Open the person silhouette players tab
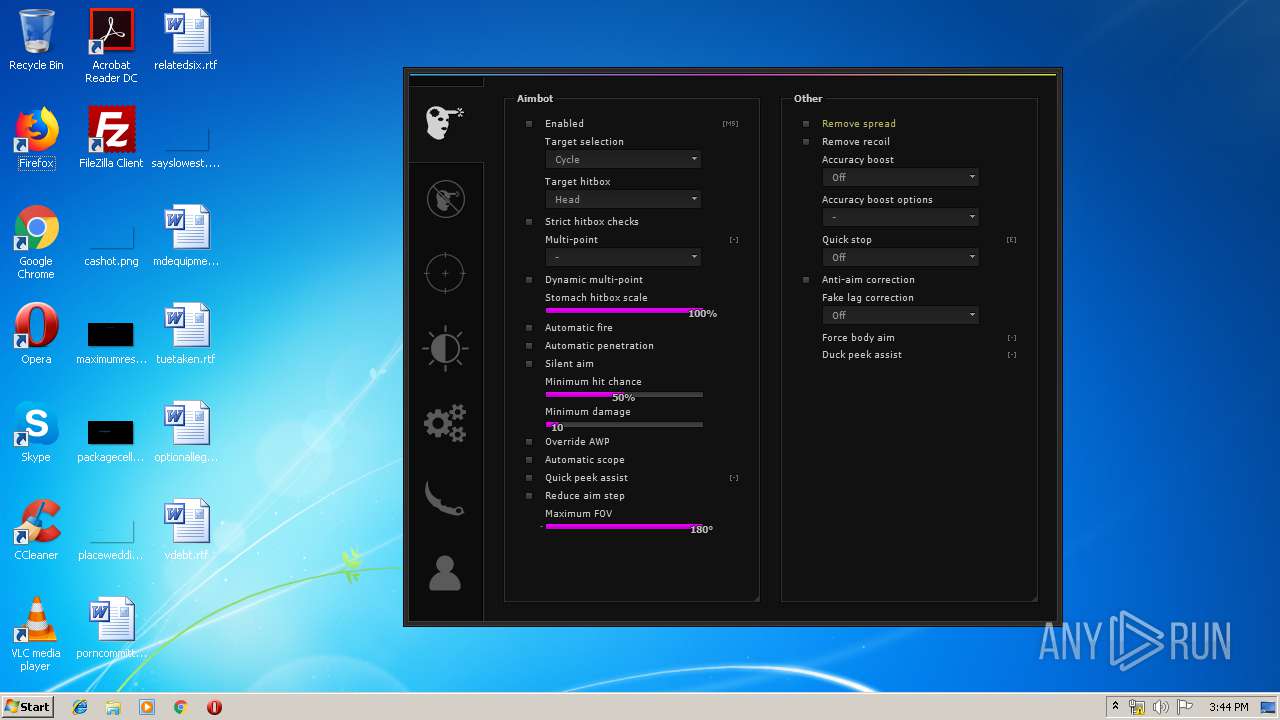Screen dimensions: 1280x720 445,573
